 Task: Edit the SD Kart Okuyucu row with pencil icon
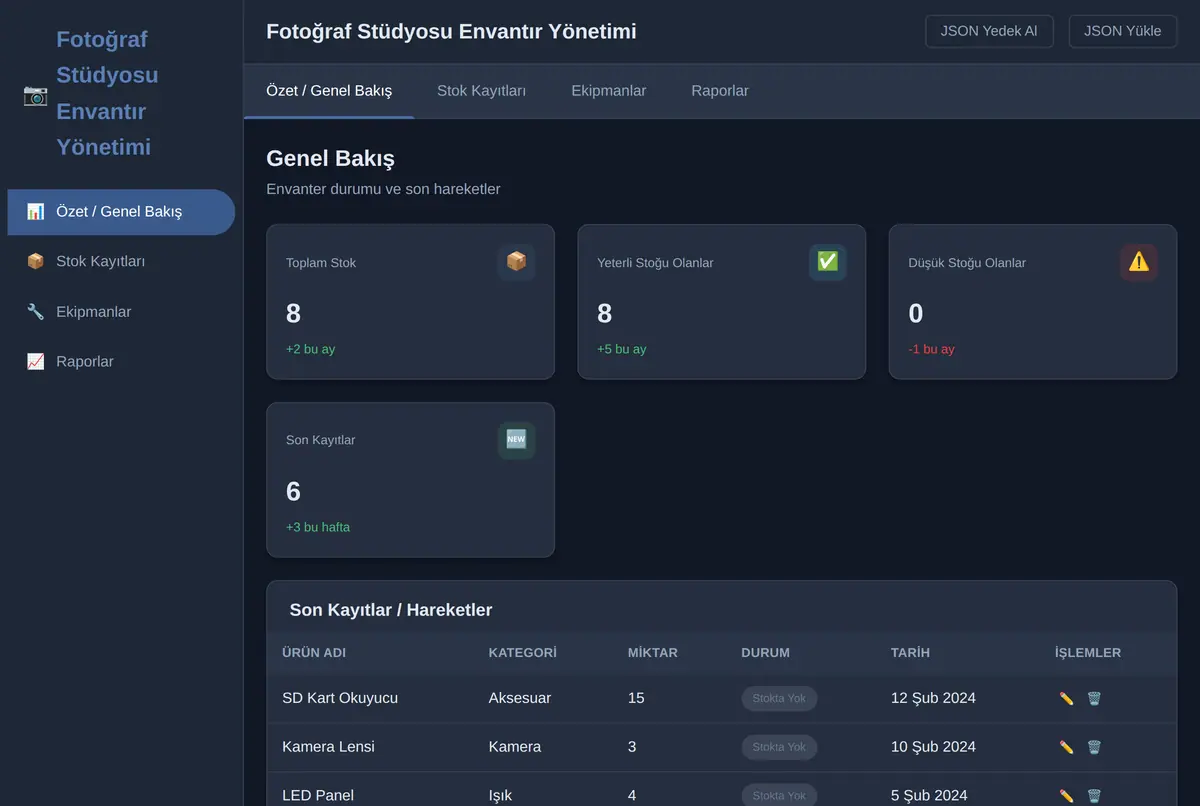click(x=1066, y=698)
